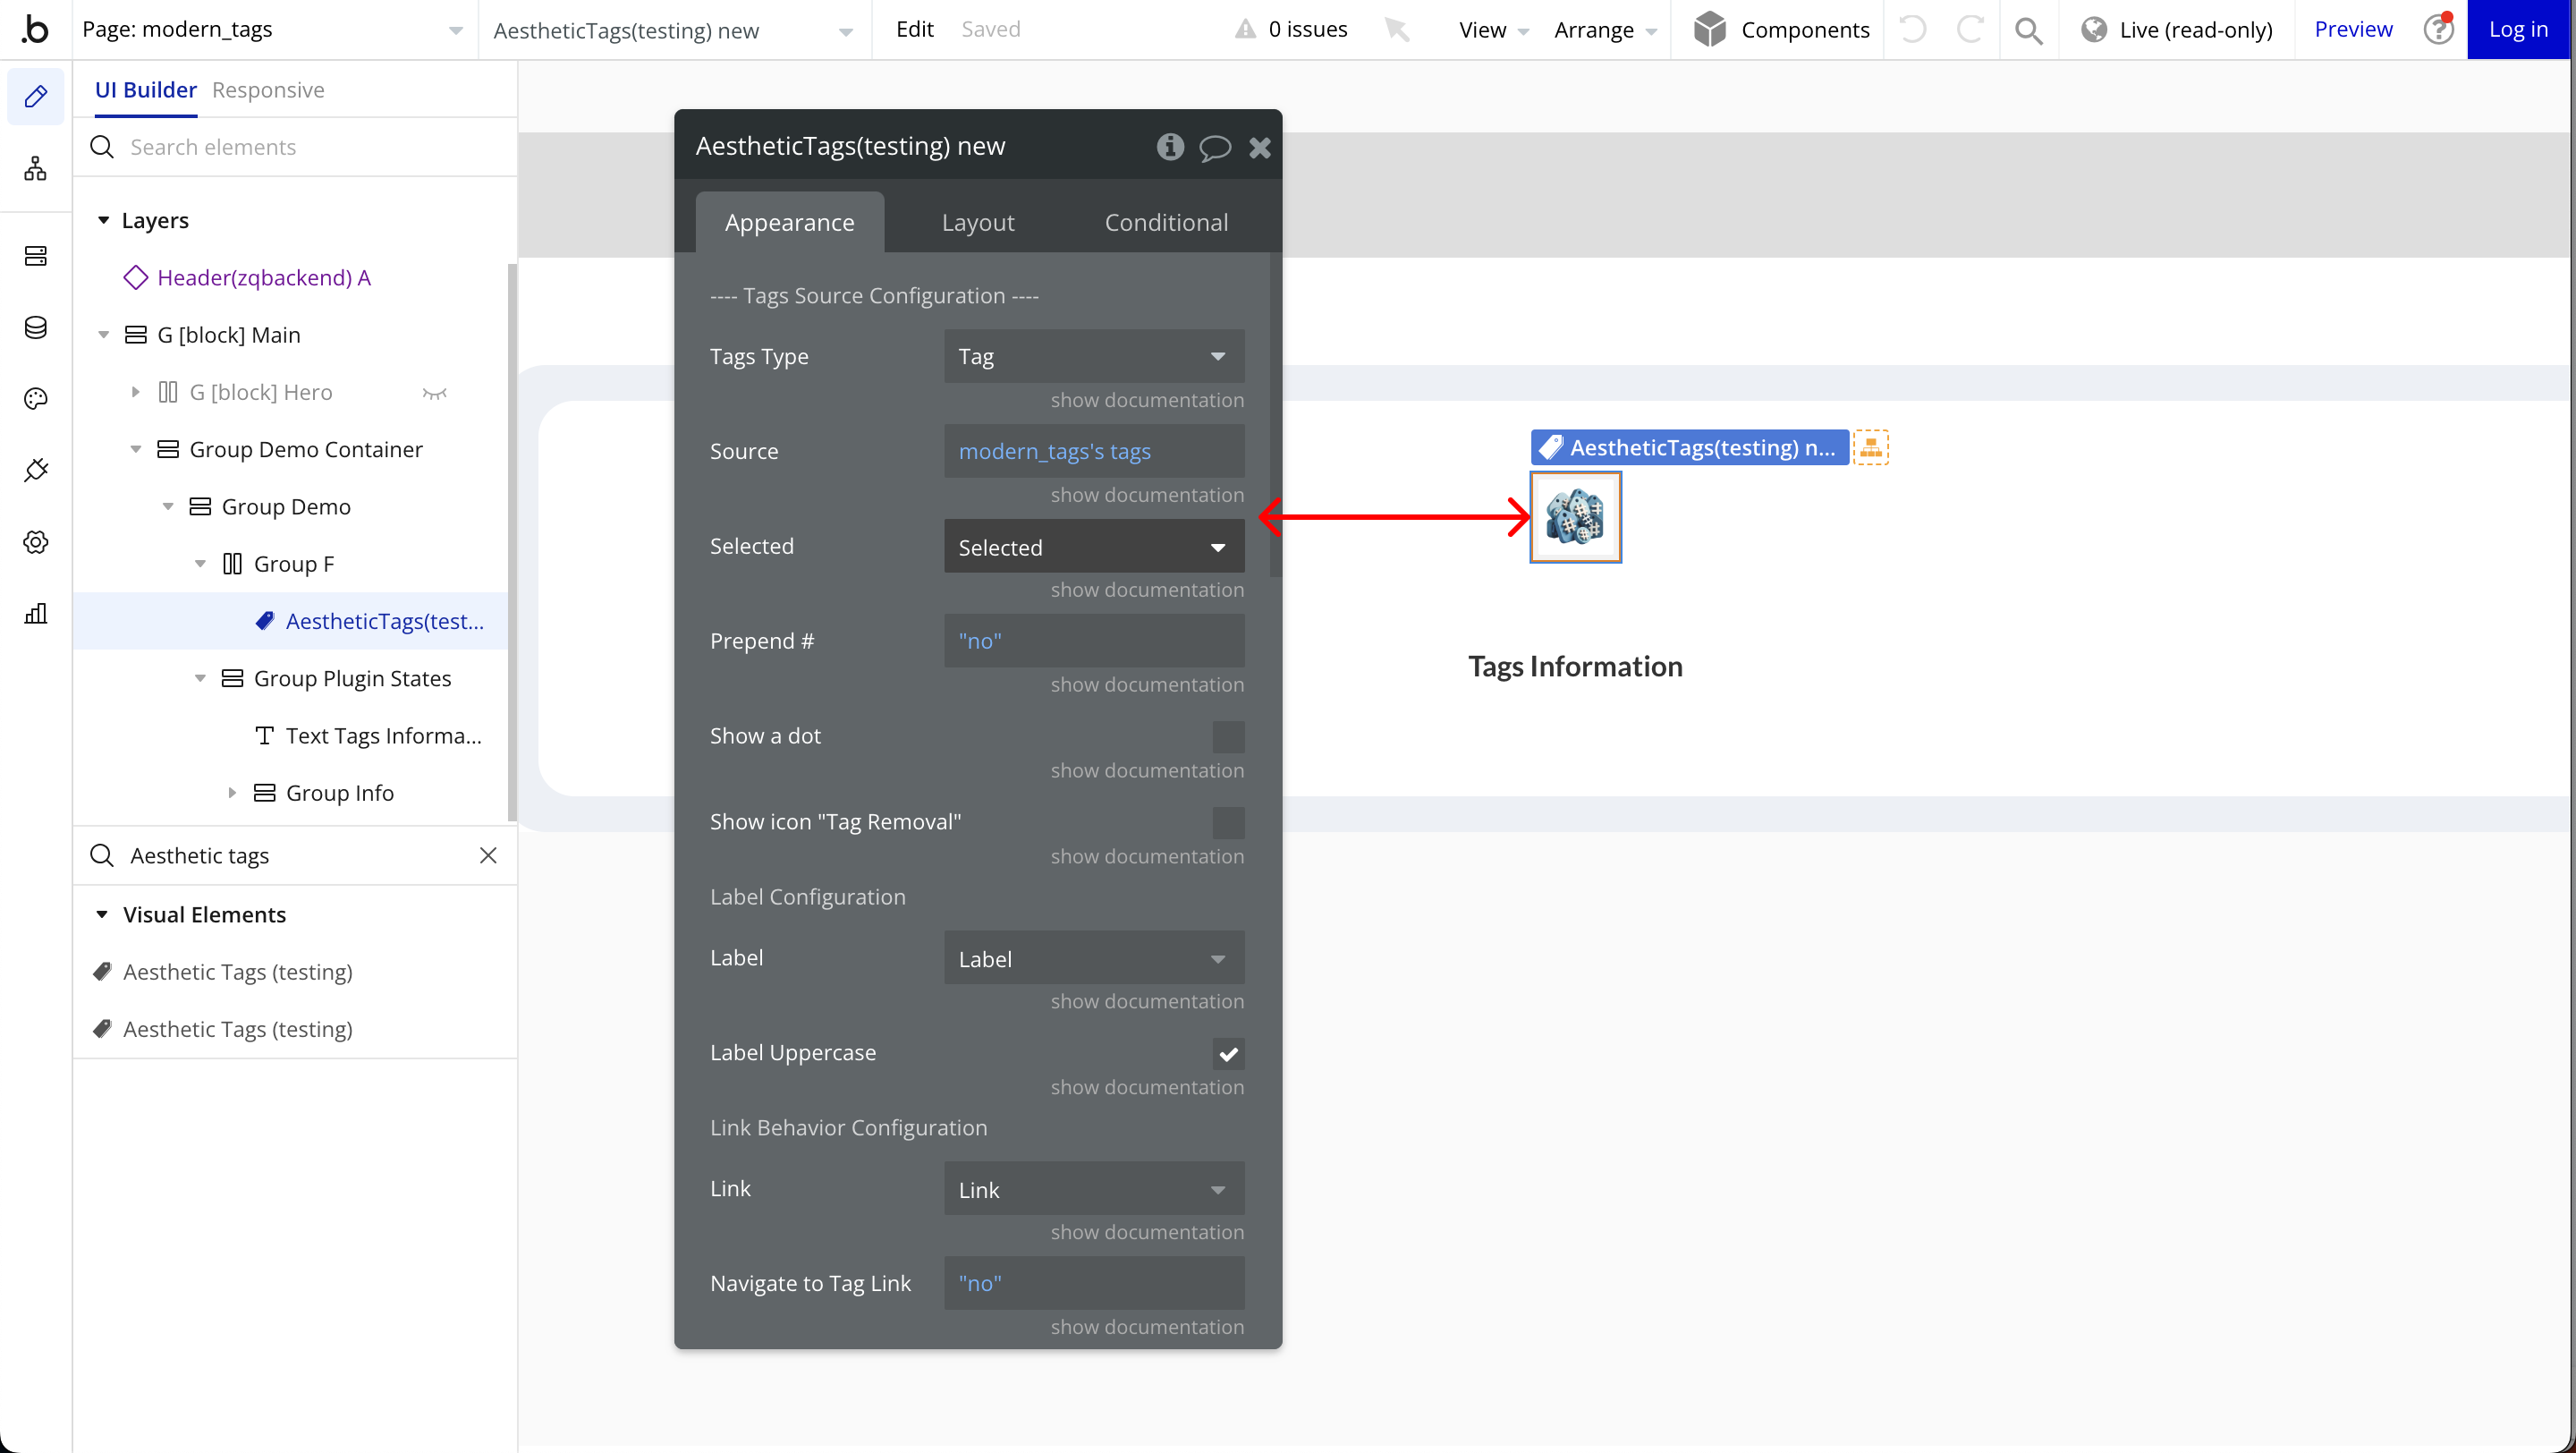Enable the Show a dot checkbox

pos(1228,737)
